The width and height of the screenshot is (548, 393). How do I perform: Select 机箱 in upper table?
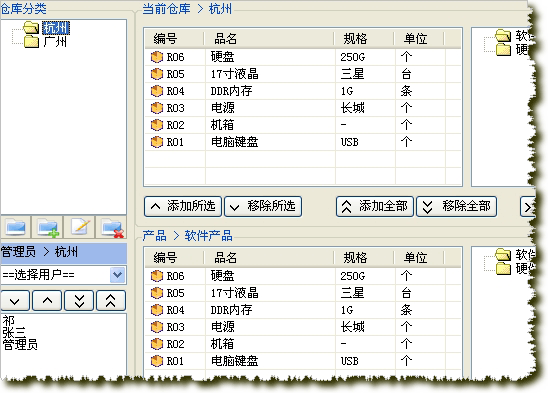click(x=222, y=125)
